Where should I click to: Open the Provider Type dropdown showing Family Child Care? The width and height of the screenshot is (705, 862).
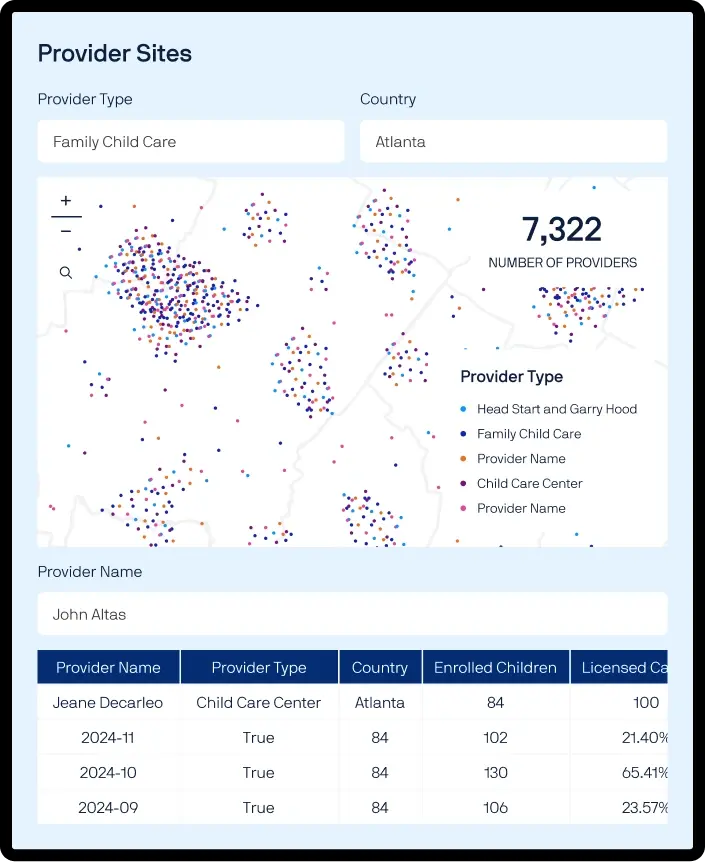[191, 141]
